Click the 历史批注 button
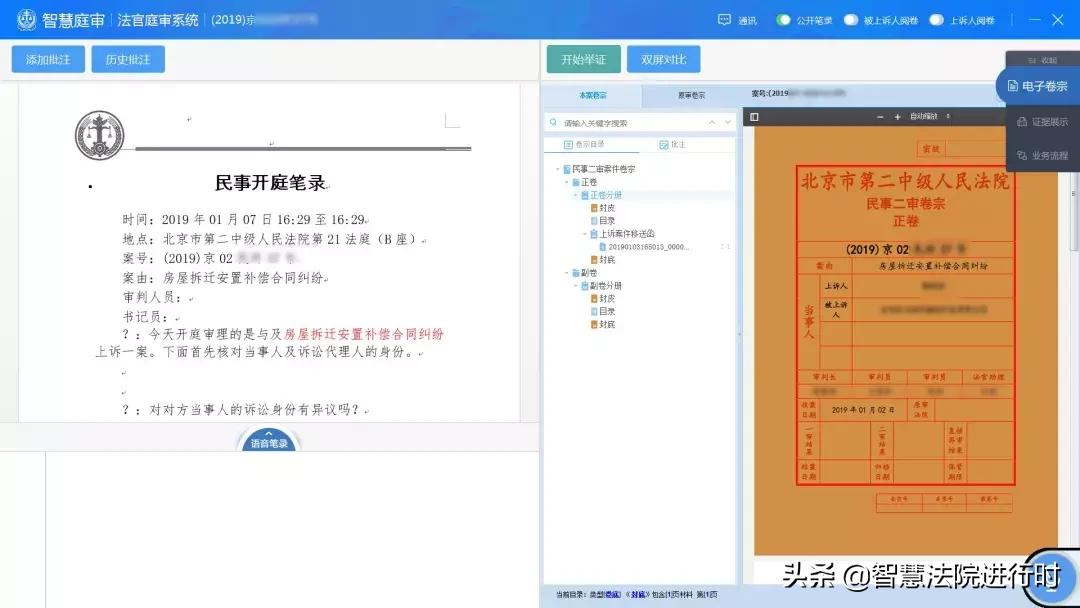 [128, 59]
